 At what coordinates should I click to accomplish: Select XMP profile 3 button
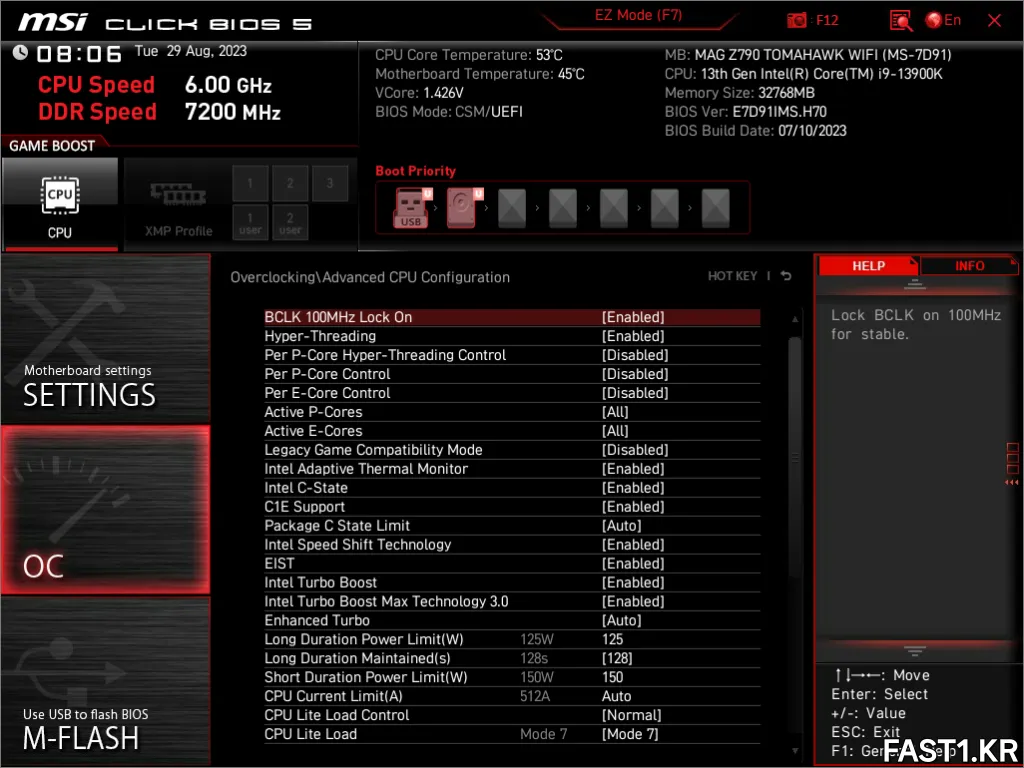[x=330, y=184]
